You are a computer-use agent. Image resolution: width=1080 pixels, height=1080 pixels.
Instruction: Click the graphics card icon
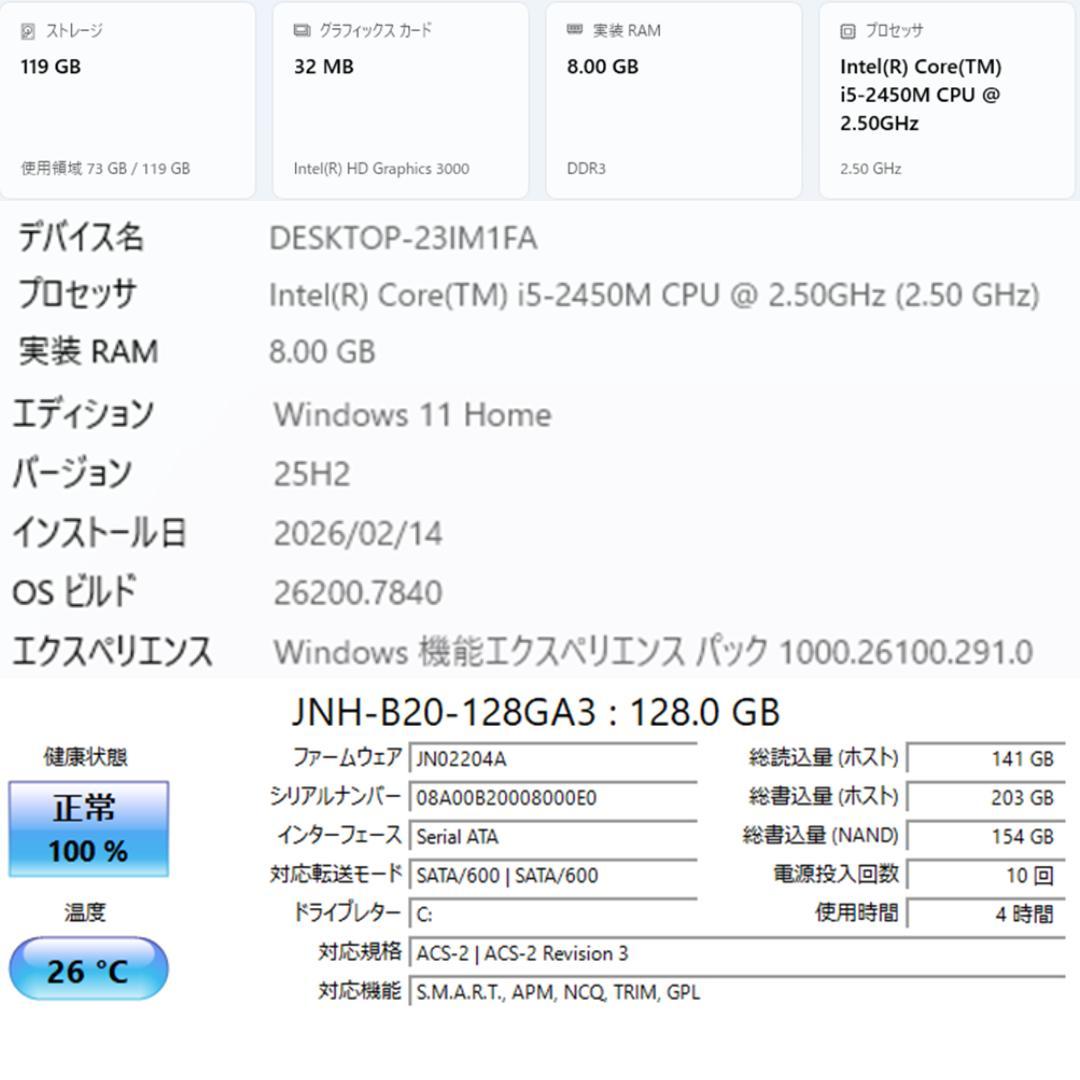pos(302,30)
